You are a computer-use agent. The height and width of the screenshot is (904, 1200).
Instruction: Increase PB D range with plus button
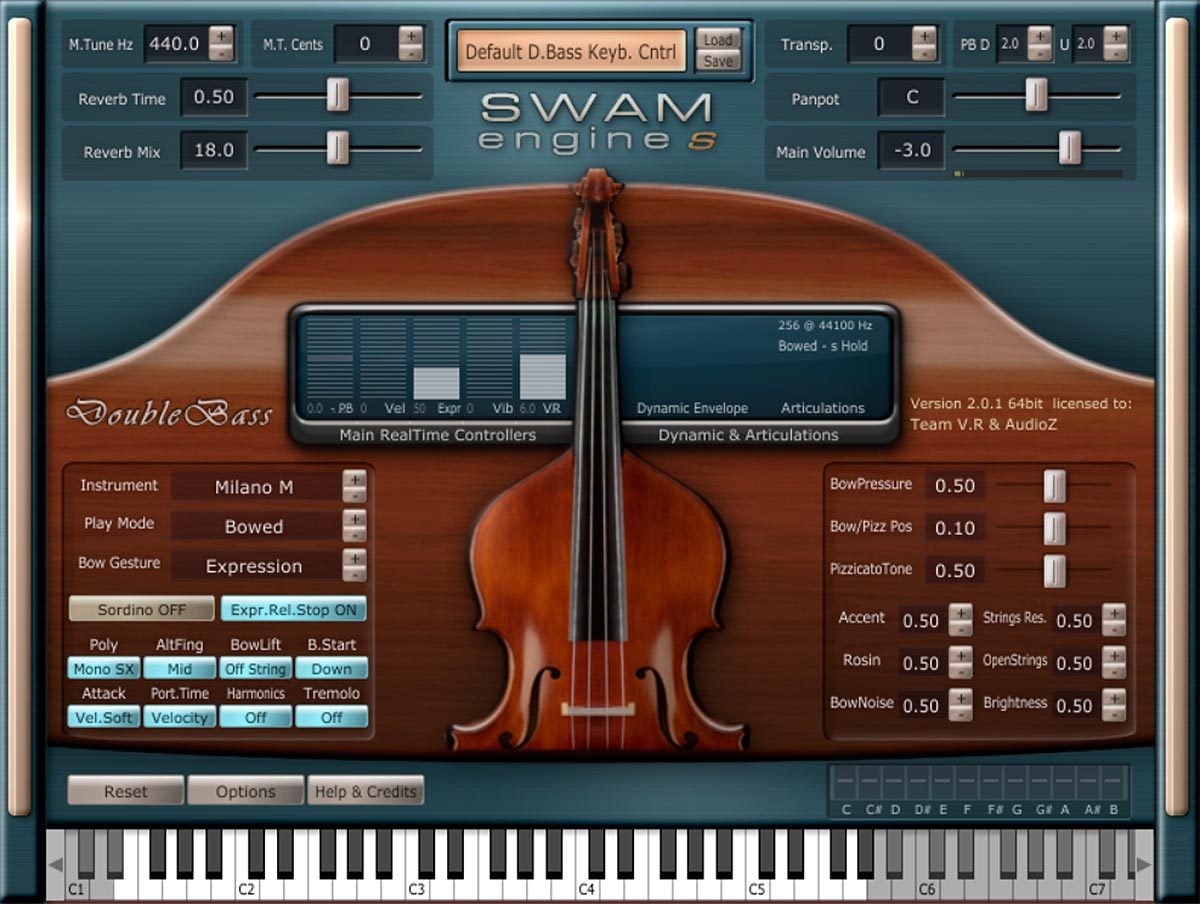coord(1040,36)
